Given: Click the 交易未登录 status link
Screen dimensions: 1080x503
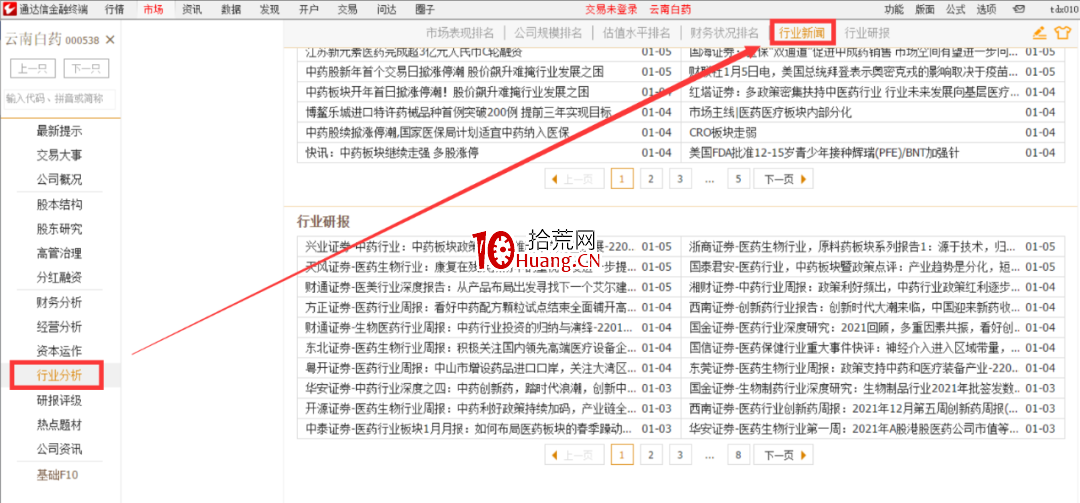Looking at the screenshot, I should point(611,10).
